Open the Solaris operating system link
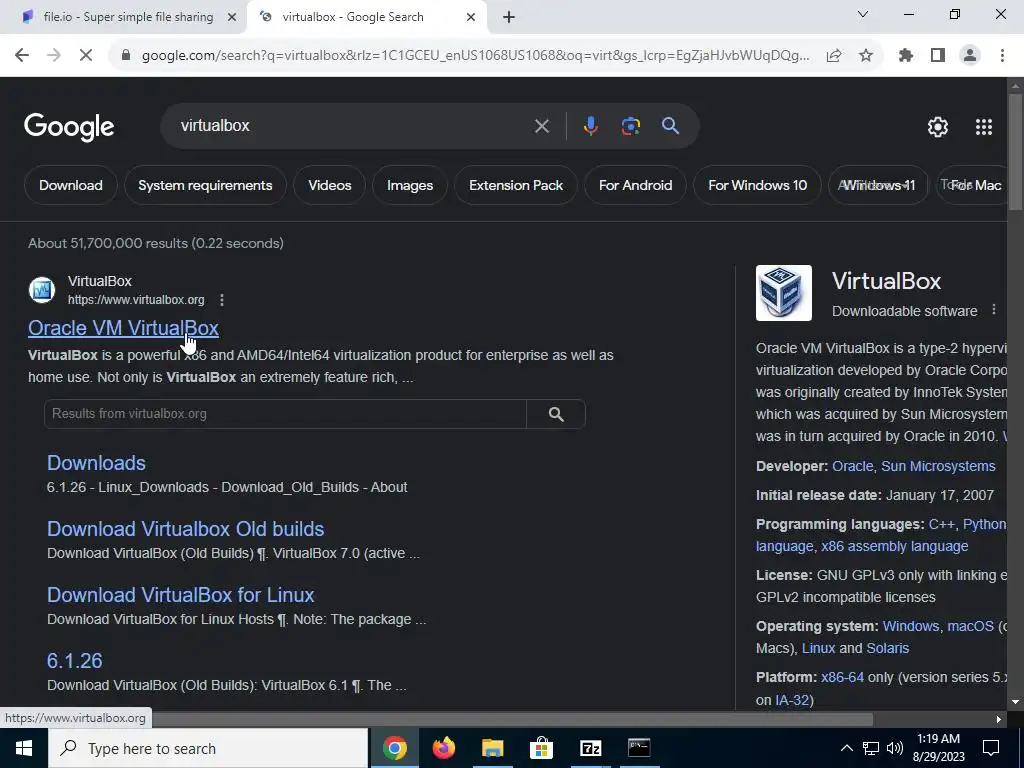1024x768 pixels. (887, 648)
